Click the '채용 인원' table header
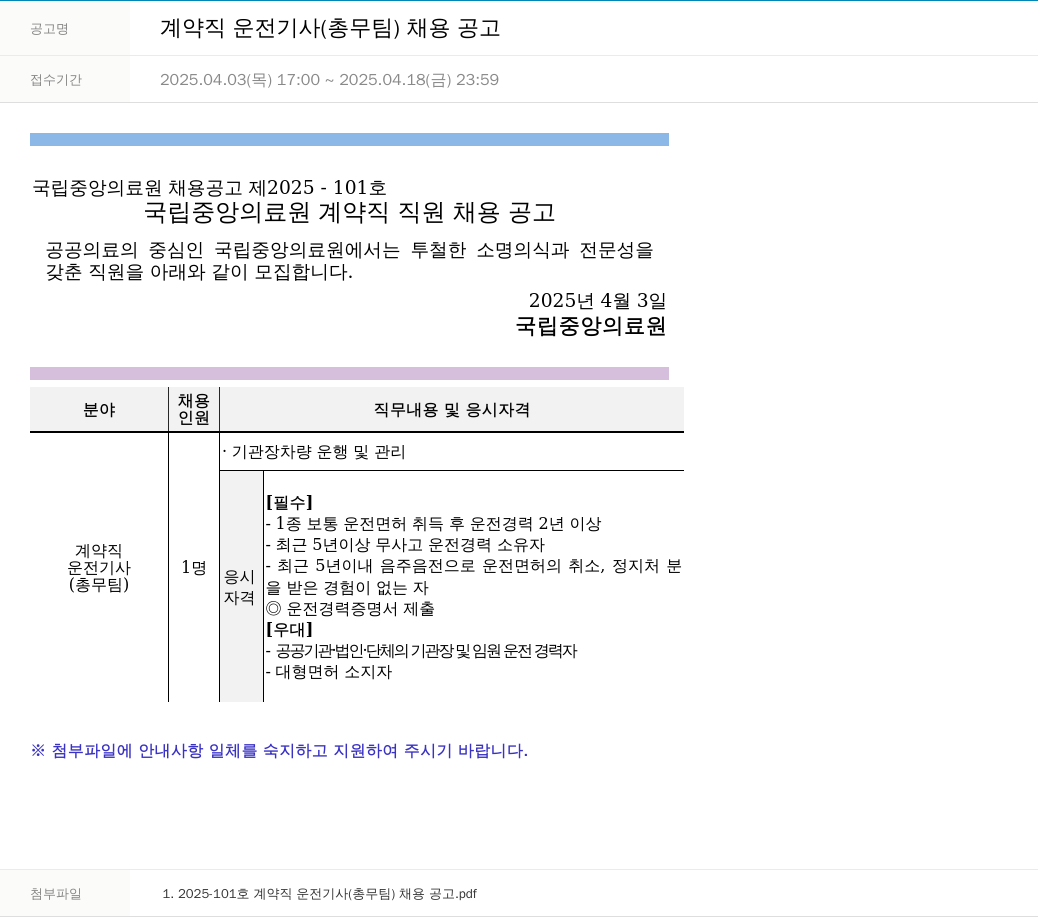1038x918 pixels. pyautogui.click(x=194, y=410)
